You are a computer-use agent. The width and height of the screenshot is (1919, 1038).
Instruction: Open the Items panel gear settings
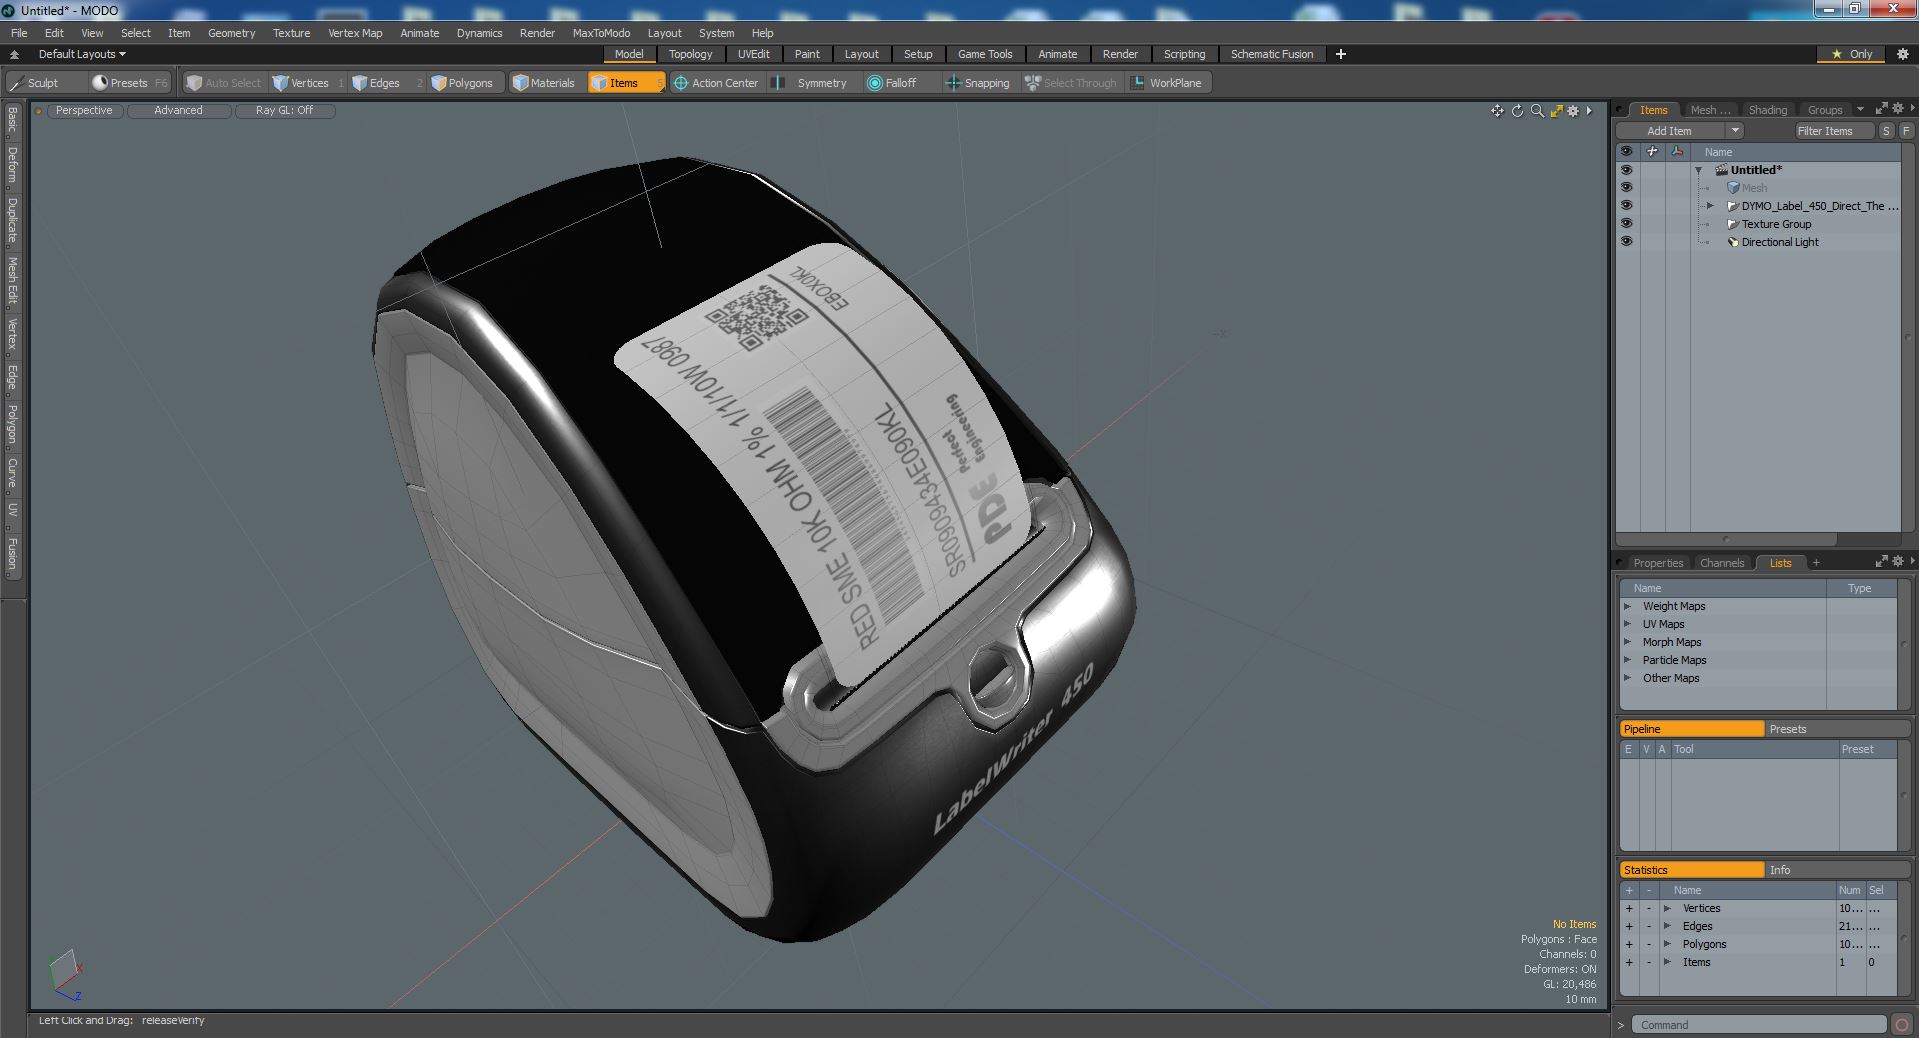coord(1897,109)
